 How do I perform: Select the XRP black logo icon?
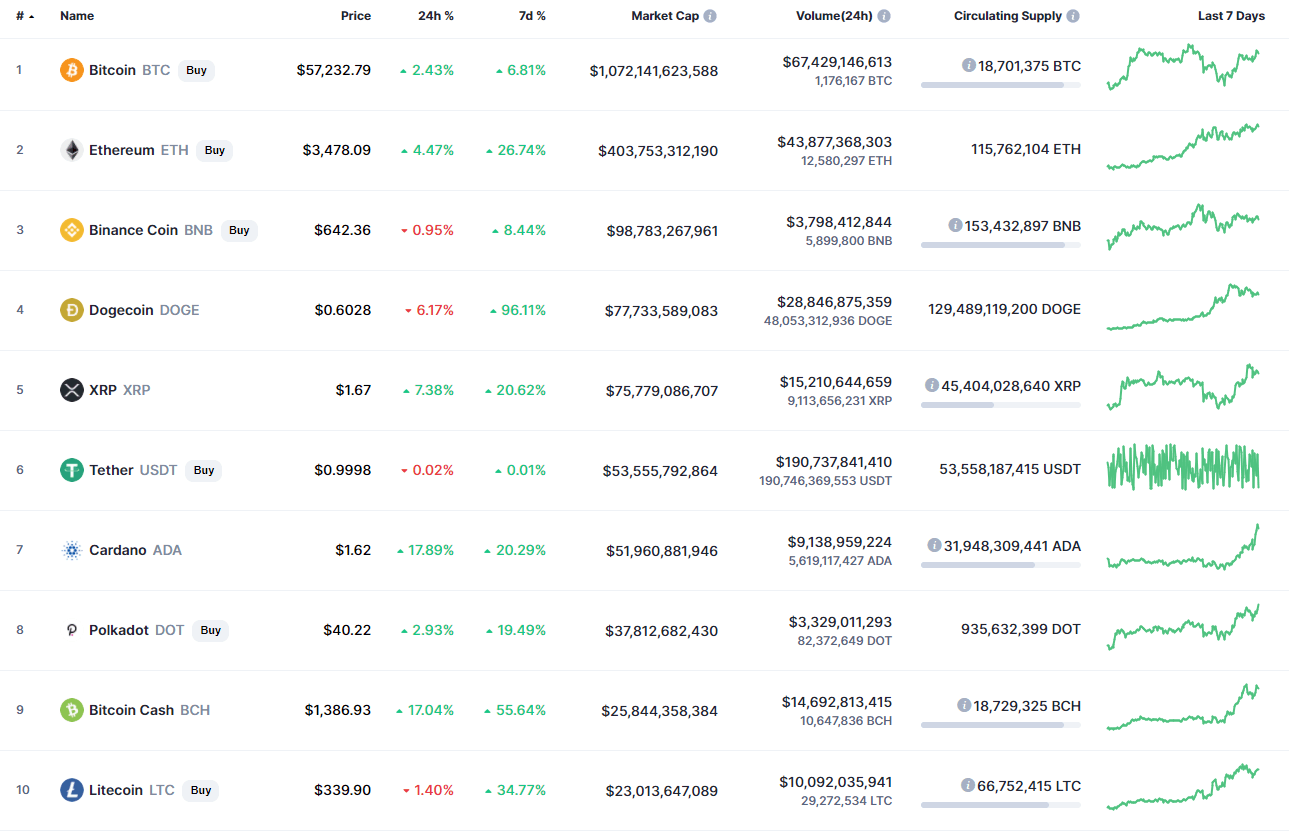click(x=72, y=390)
